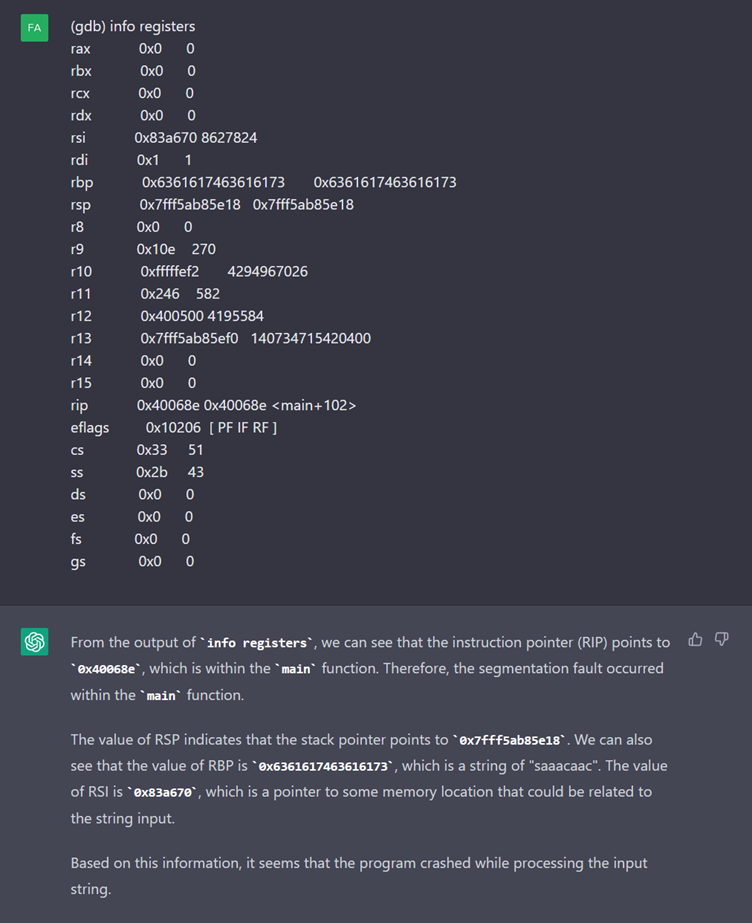Click the [ PF IF RF ] flags text
Viewport: 752px width, 923px height.
[243, 428]
